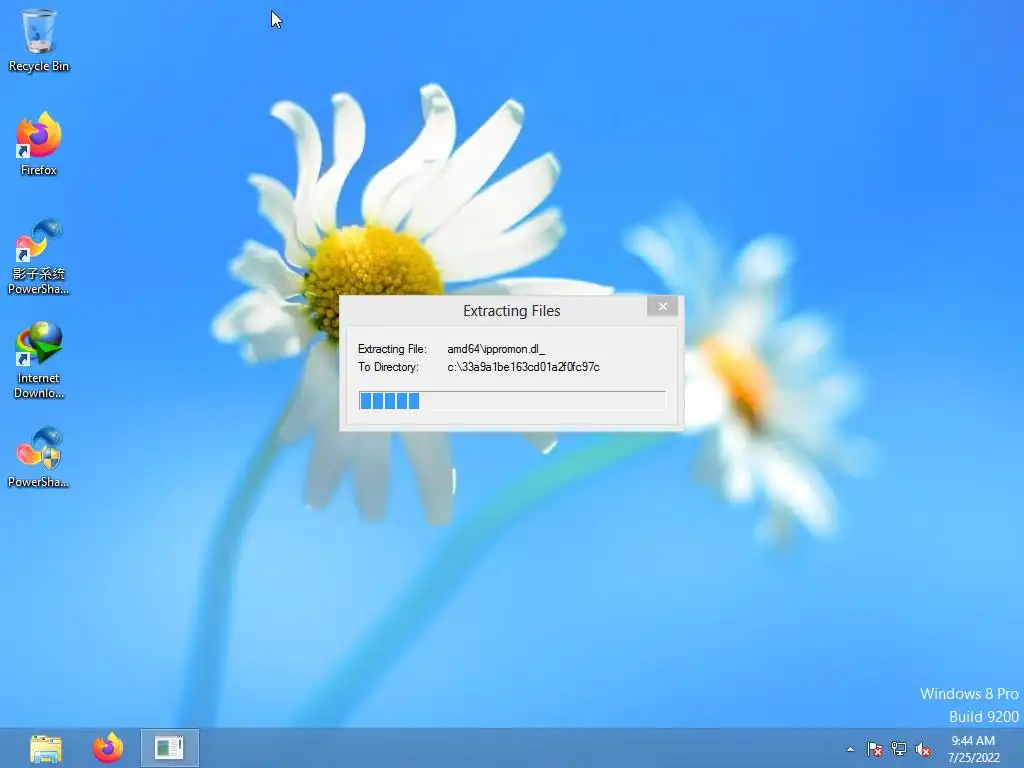This screenshot has height=768, width=1024.
Task: Click the "Extracting File:" label
Action: click(392, 349)
